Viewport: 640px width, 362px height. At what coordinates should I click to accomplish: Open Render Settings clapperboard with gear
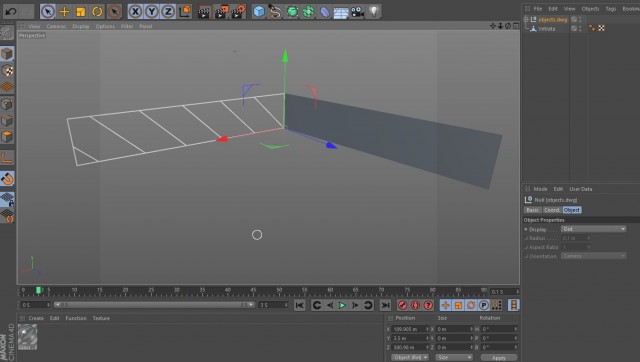pyautogui.click(x=238, y=11)
